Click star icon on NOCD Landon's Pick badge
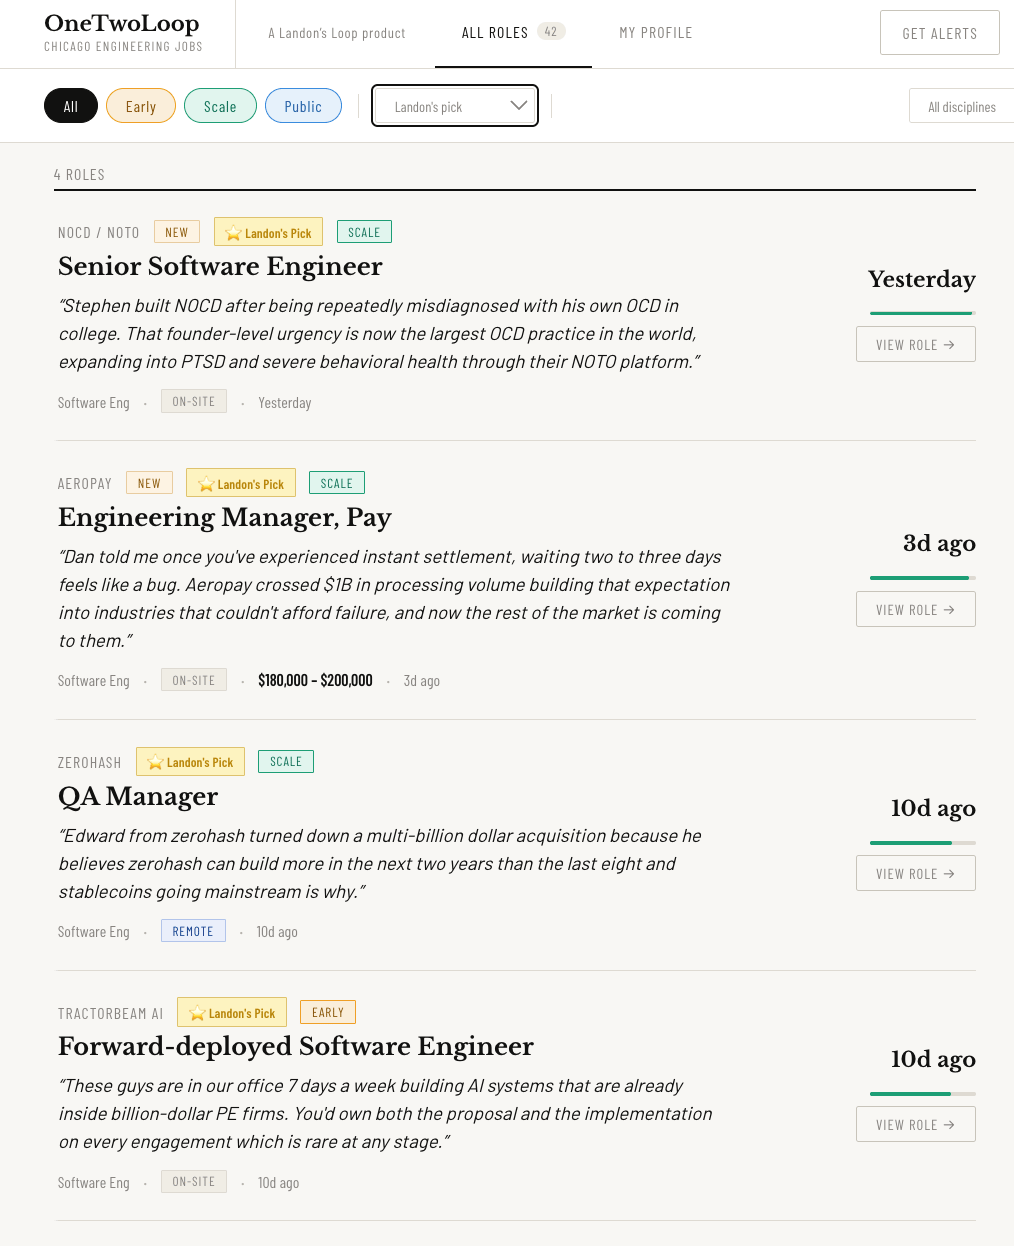Viewport: 1014px width, 1246px height. pyautogui.click(x=233, y=233)
